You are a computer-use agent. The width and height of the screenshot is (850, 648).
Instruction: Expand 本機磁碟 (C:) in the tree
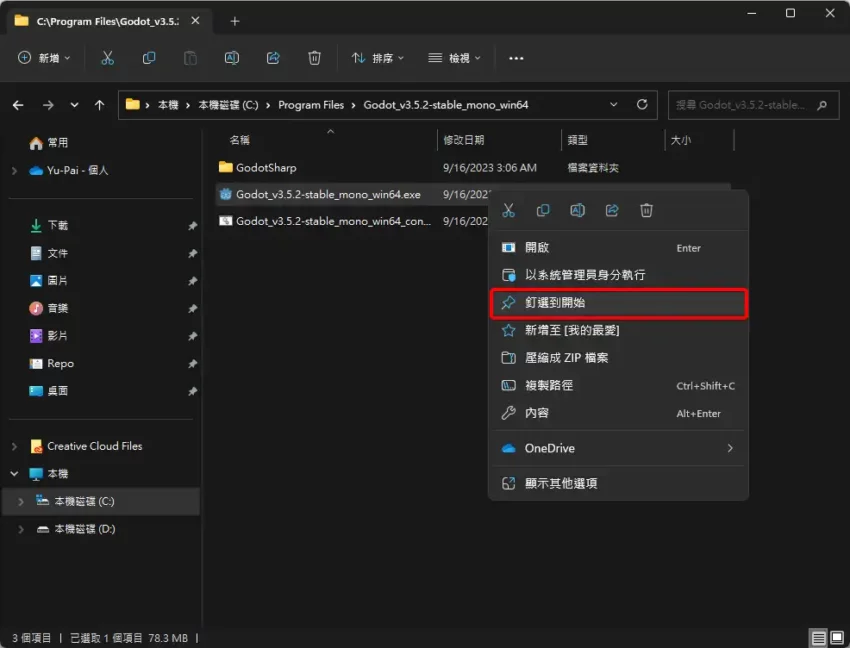[21, 502]
